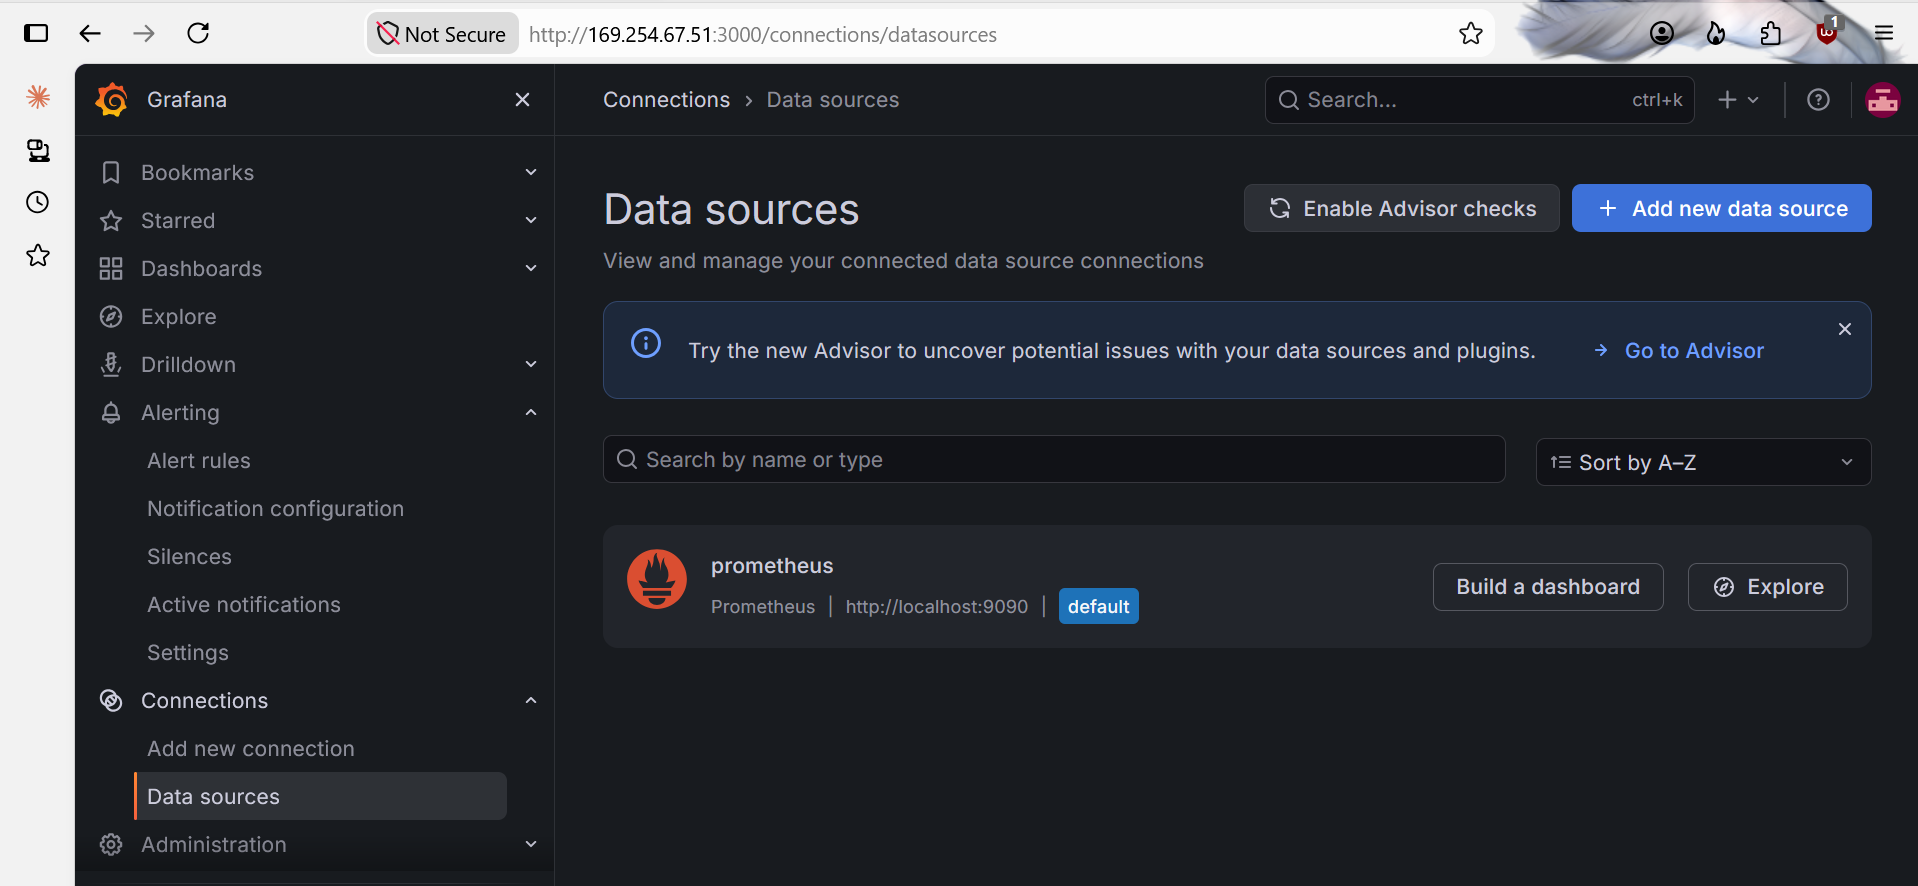
Task: Click the Grafana logo icon
Action: pos(112,99)
